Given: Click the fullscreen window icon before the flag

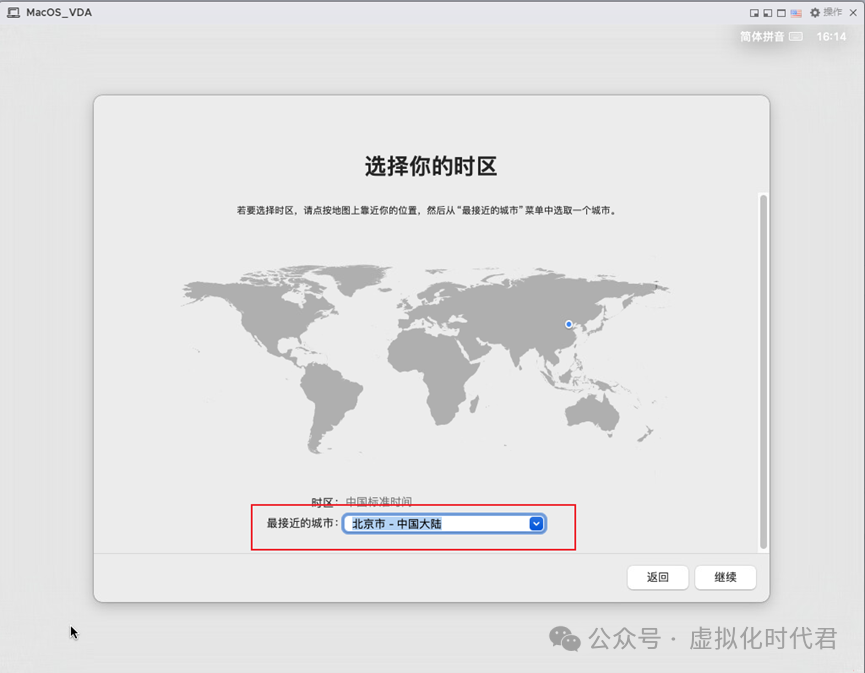Looking at the screenshot, I should pos(781,12).
